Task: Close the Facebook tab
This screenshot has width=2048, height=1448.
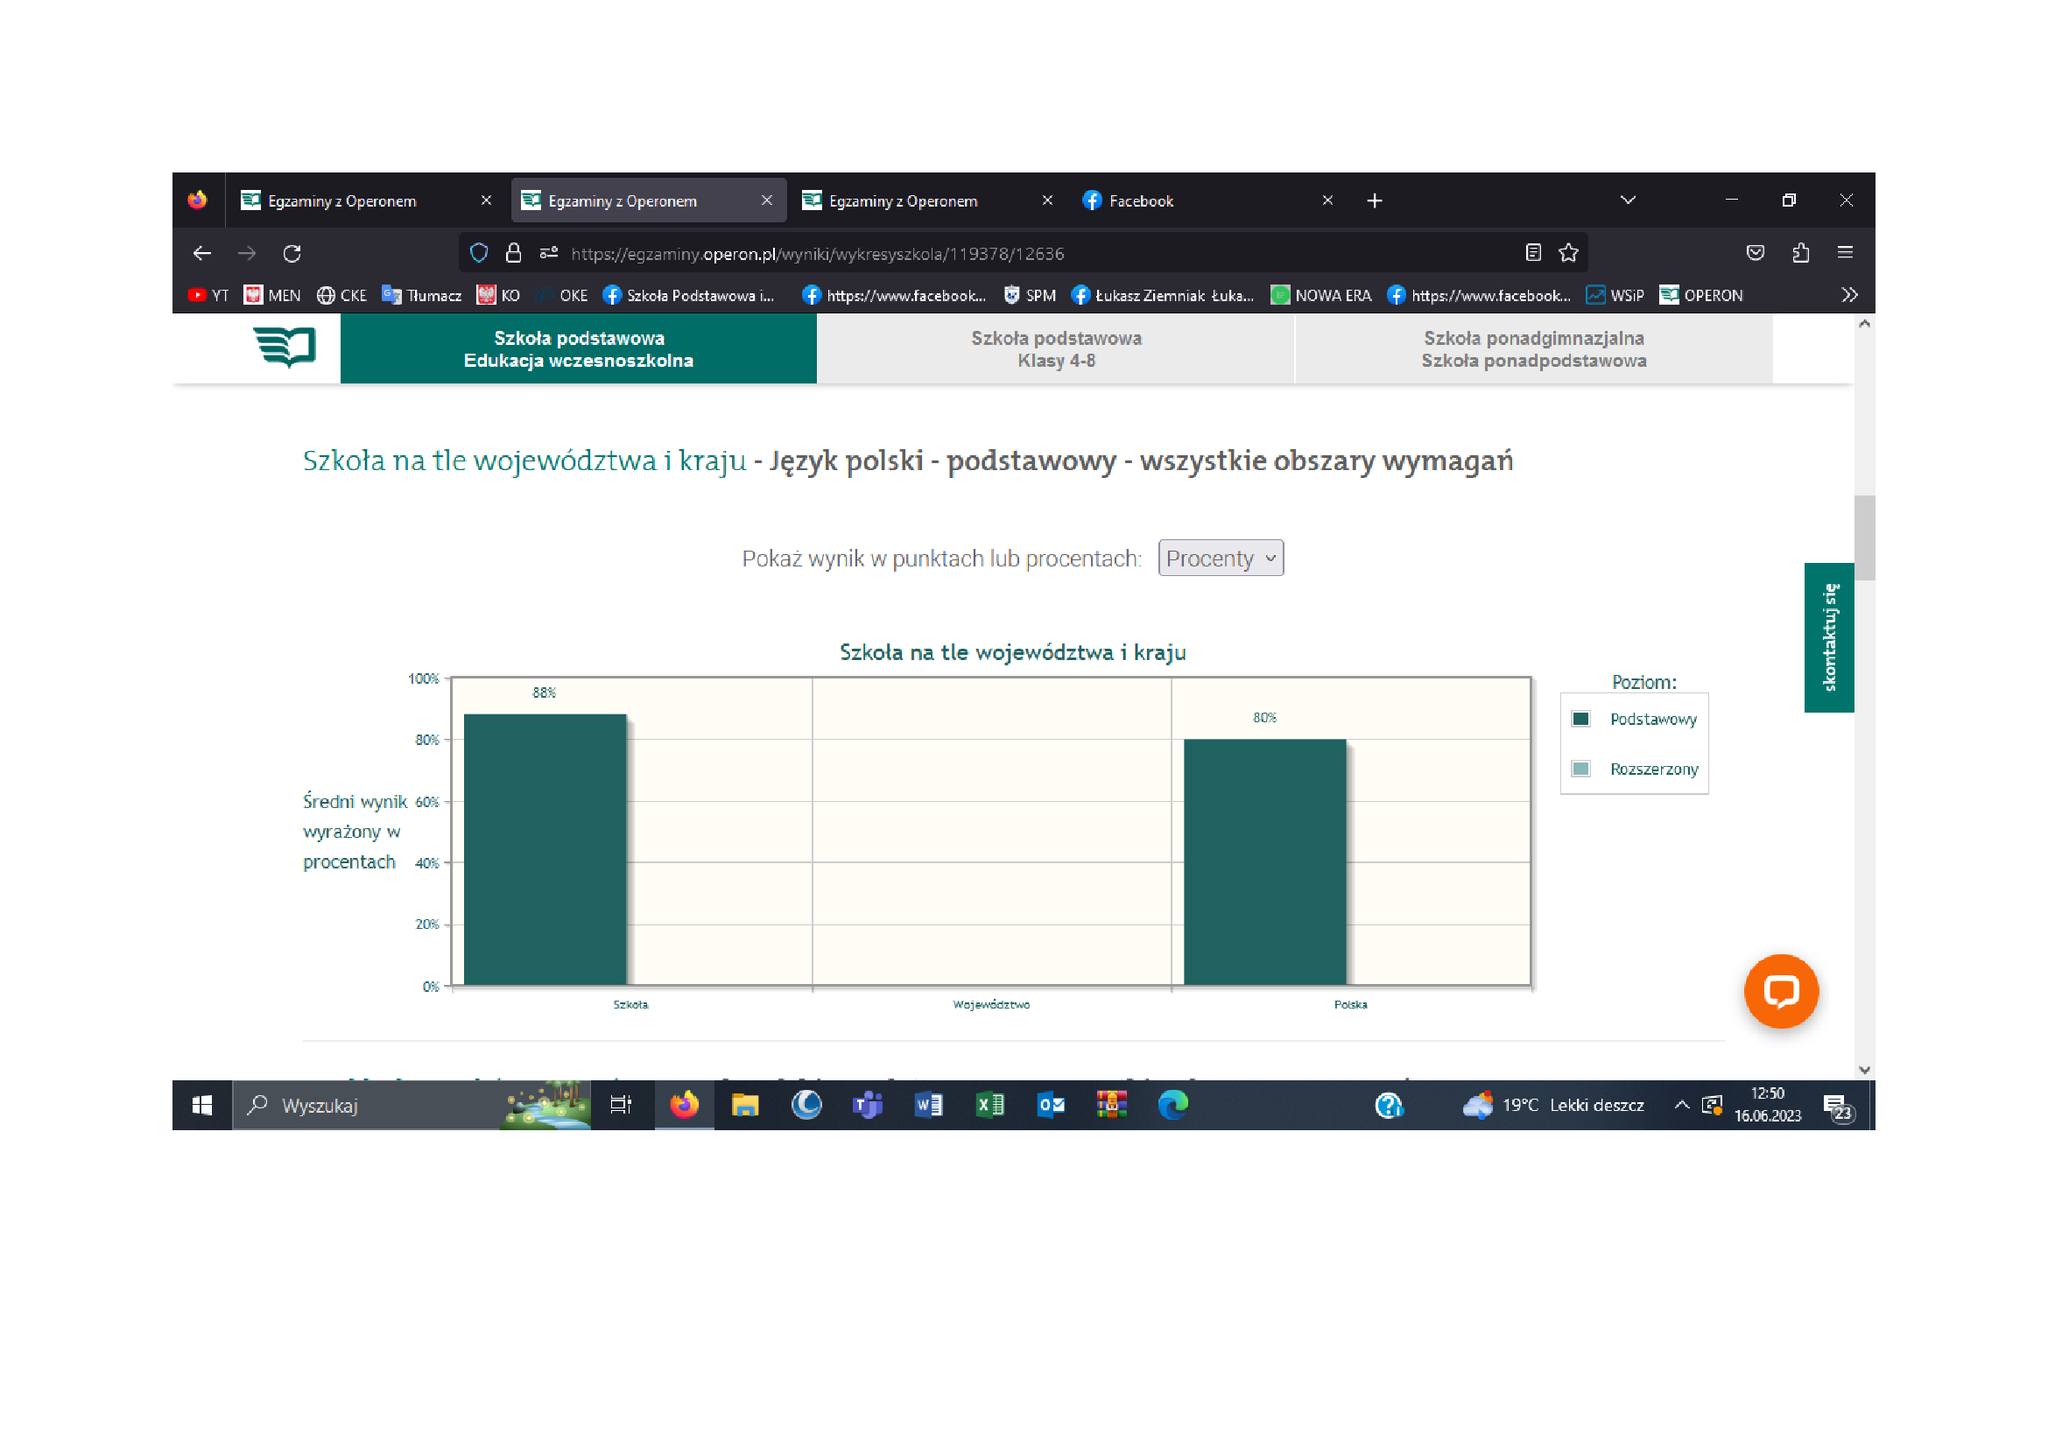Action: pos(1328,201)
